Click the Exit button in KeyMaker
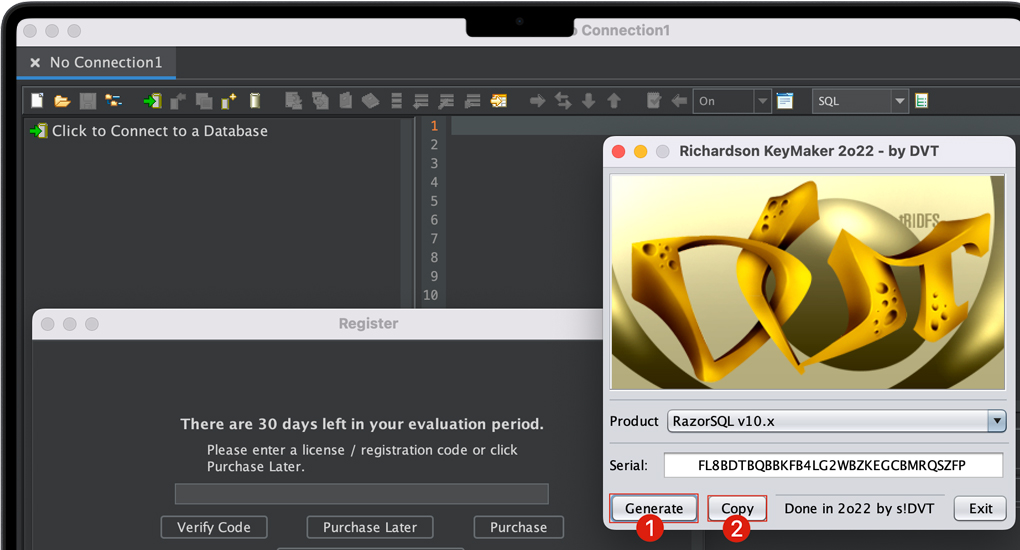 (x=980, y=508)
